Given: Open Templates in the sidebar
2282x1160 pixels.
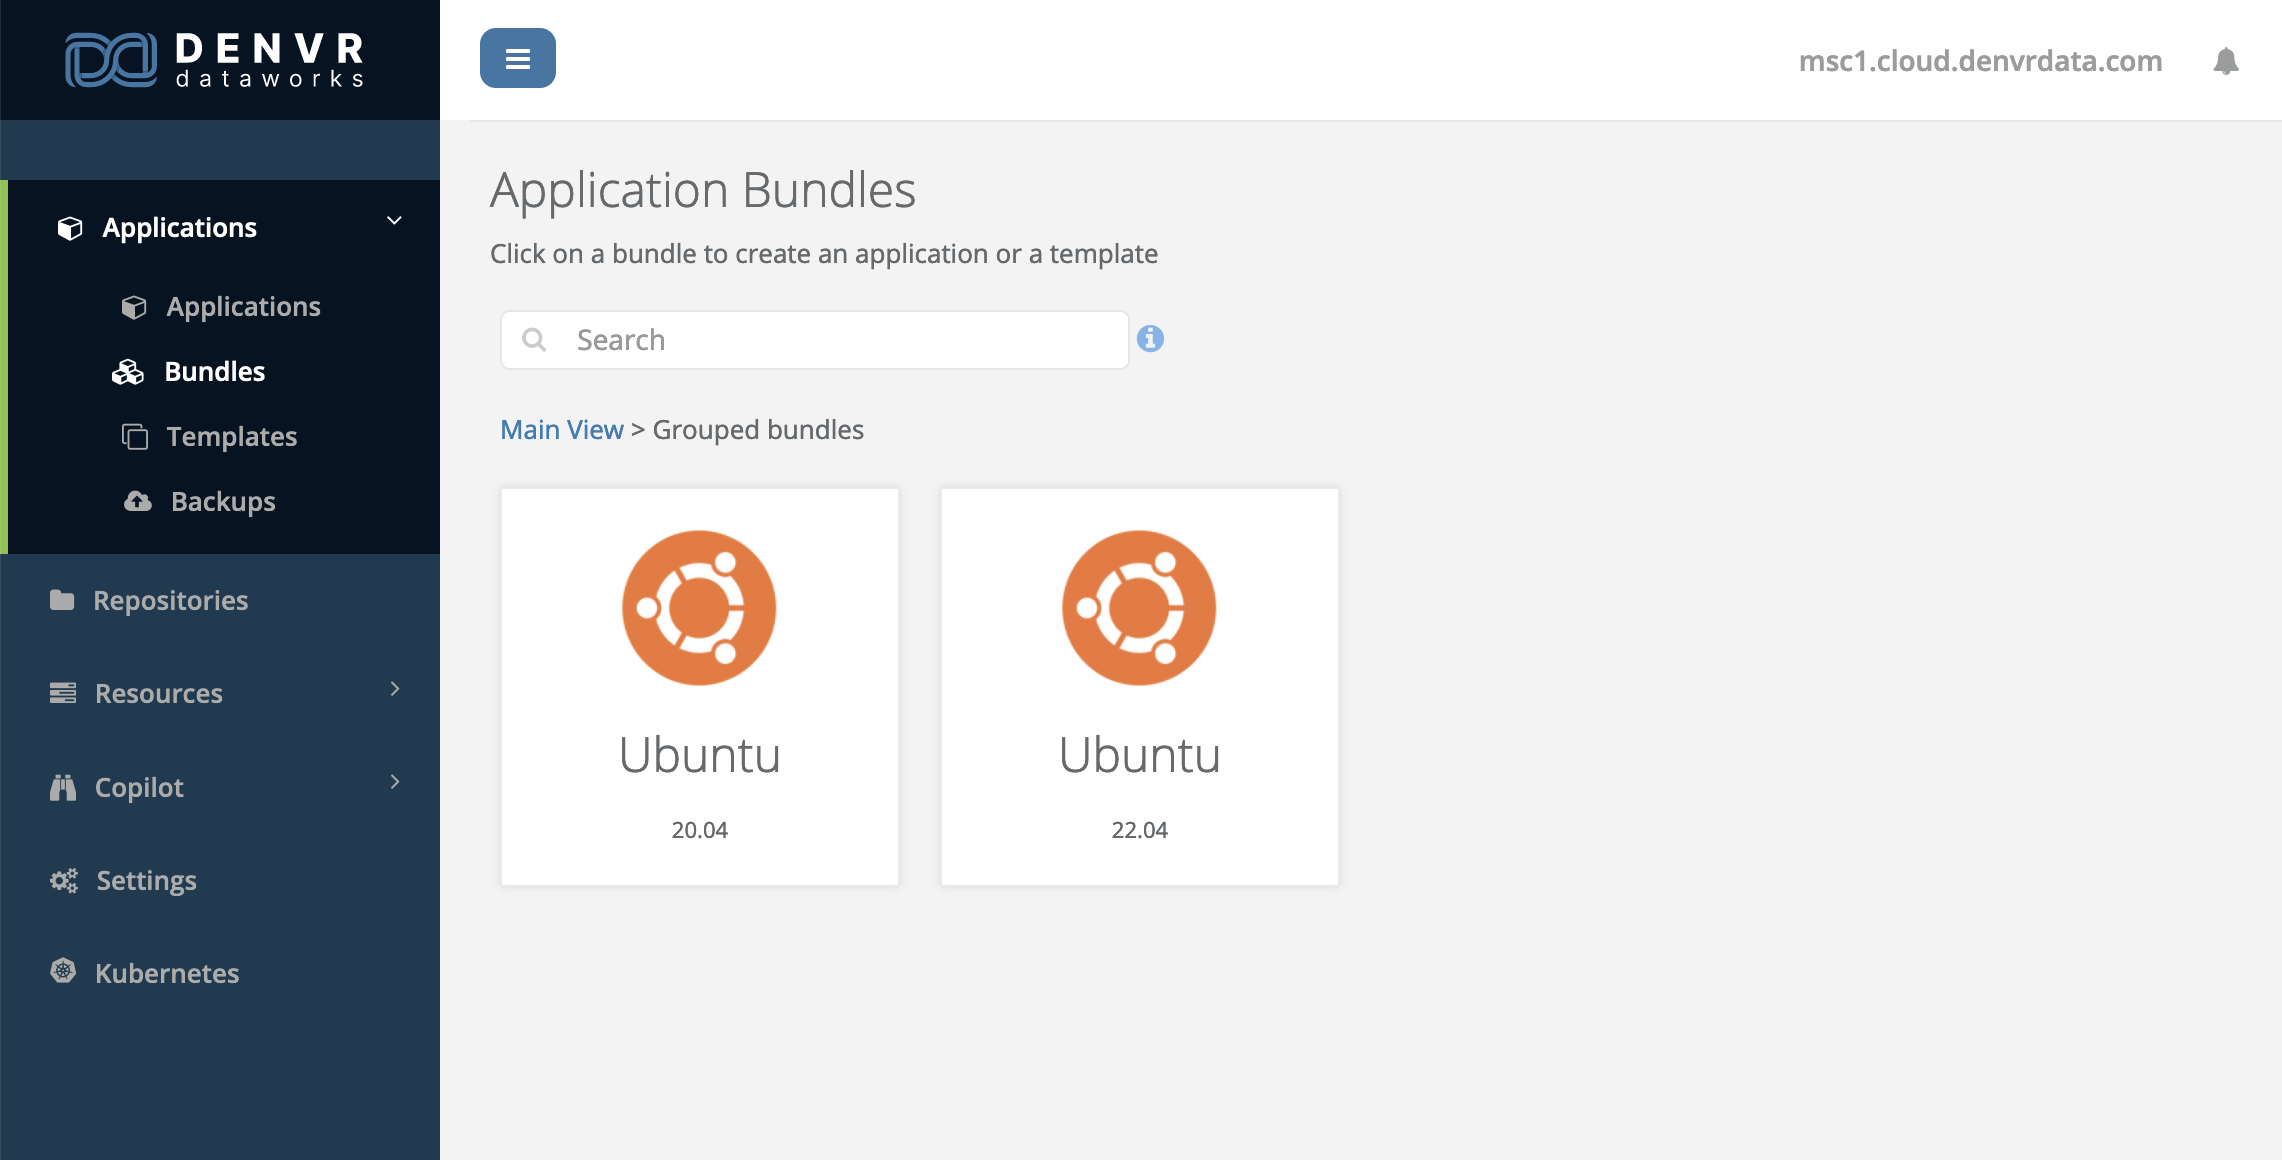Looking at the screenshot, I should (231, 437).
